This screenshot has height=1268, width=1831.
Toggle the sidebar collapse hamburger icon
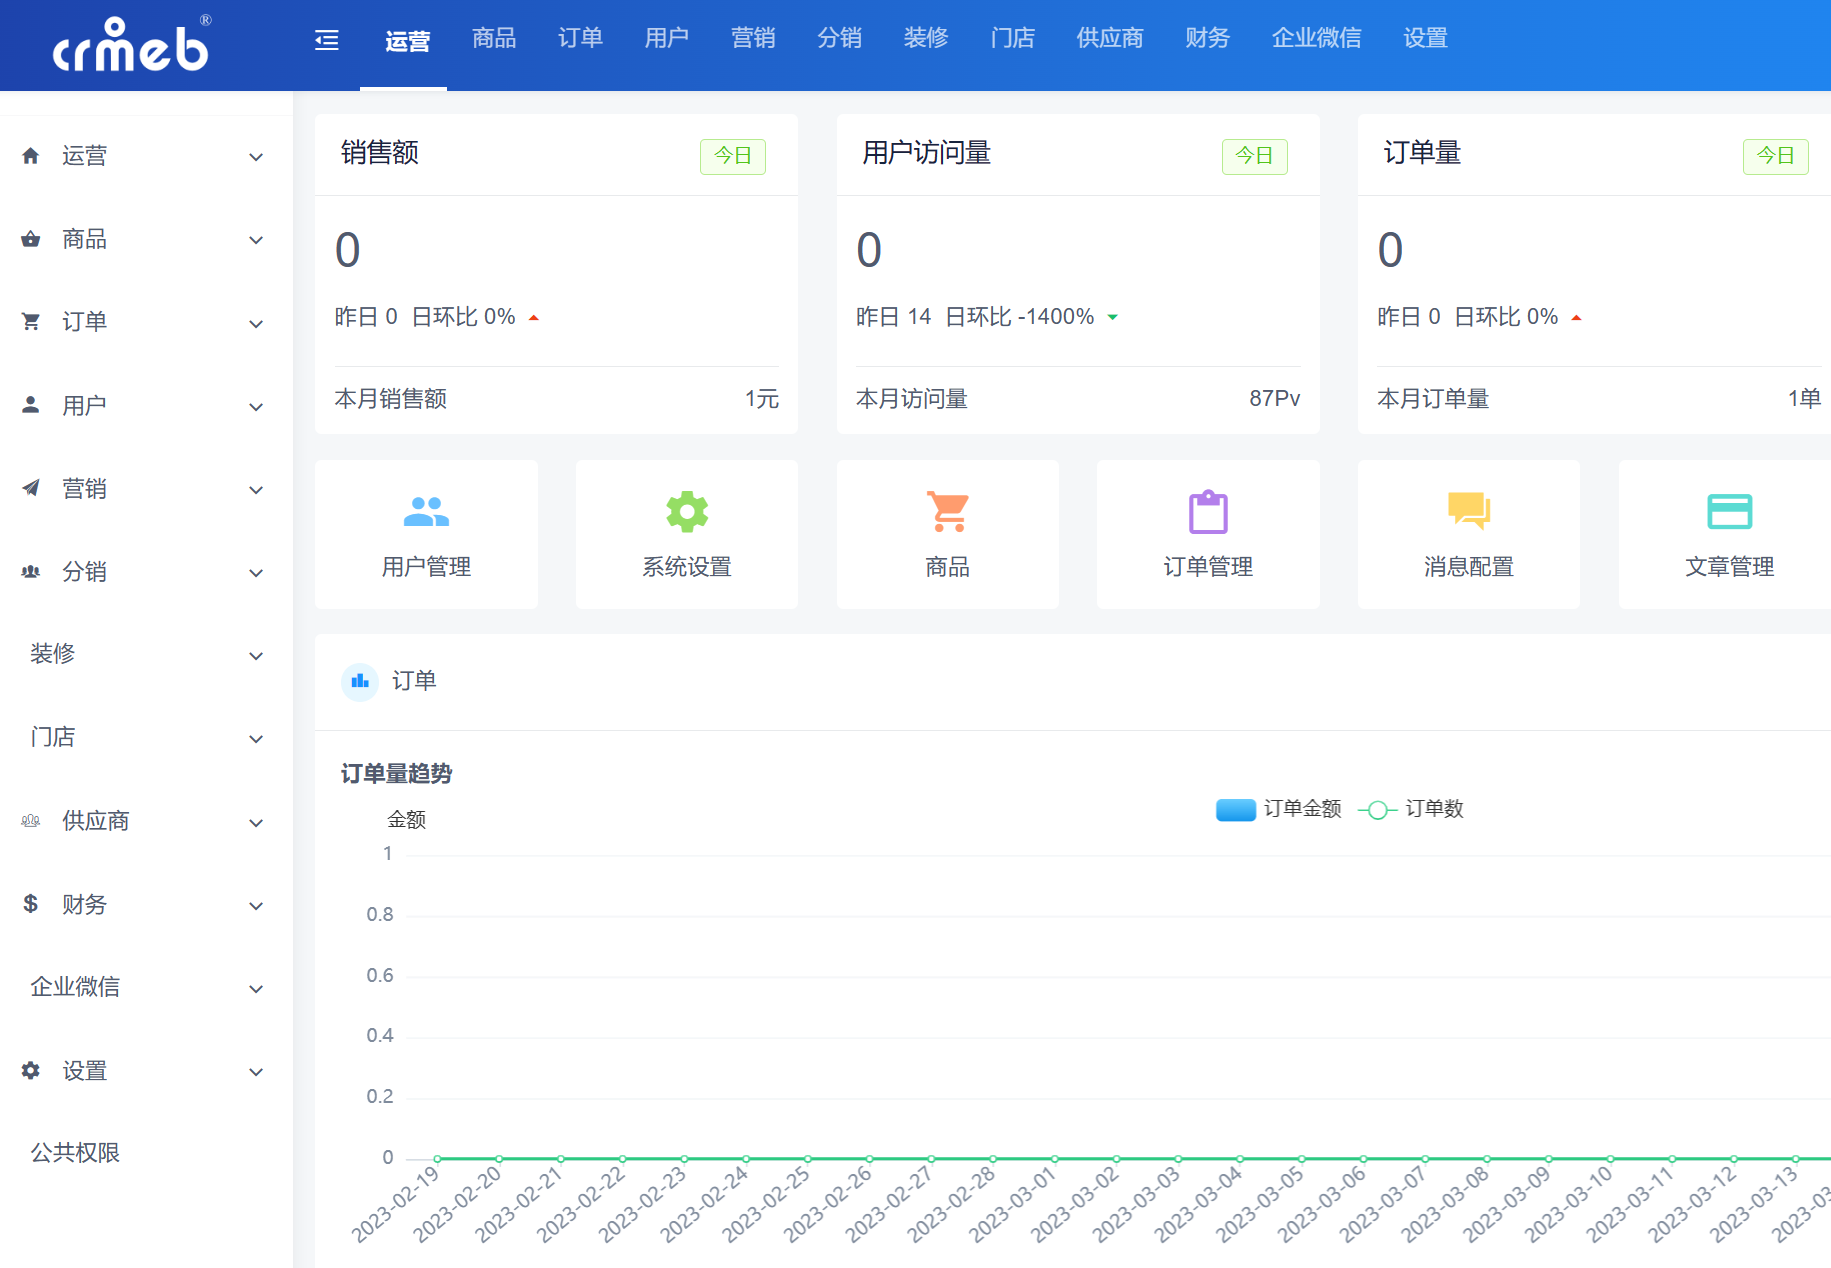point(327,40)
